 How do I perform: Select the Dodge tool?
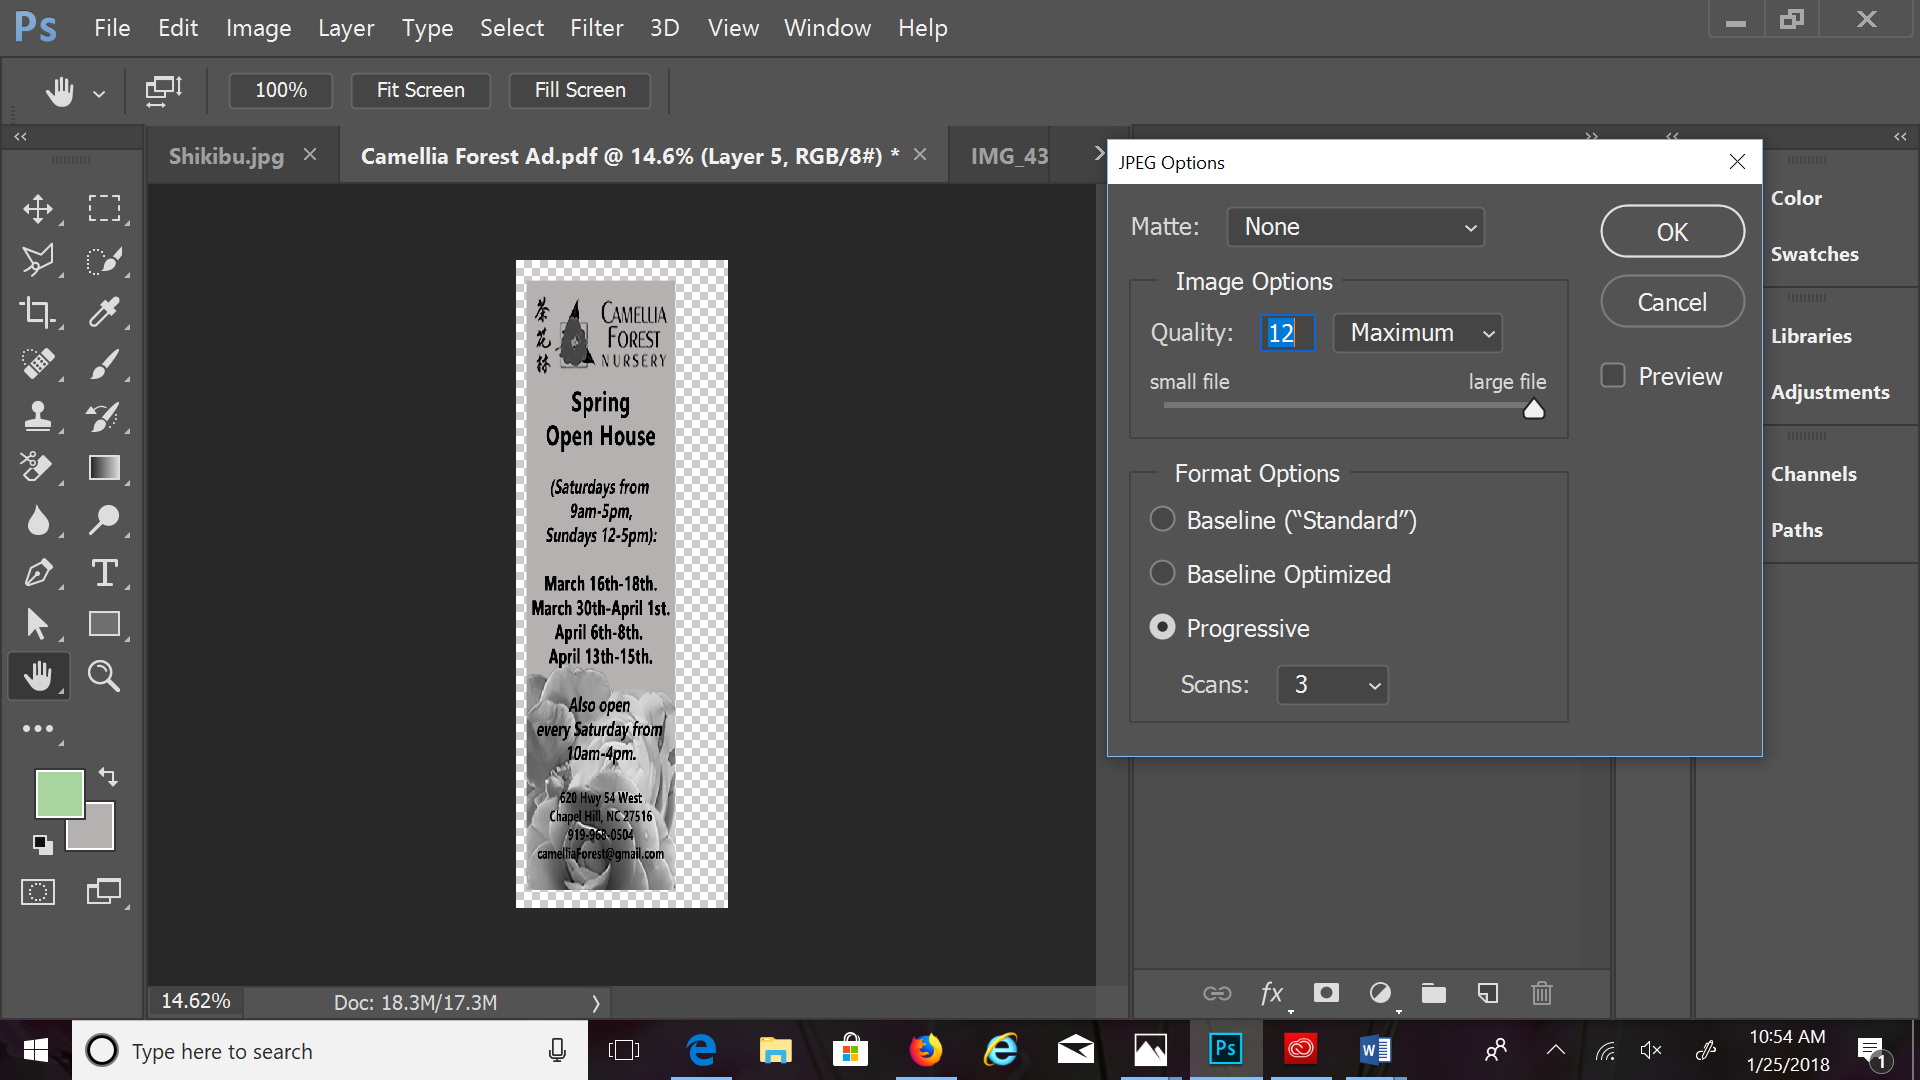tap(104, 520)
